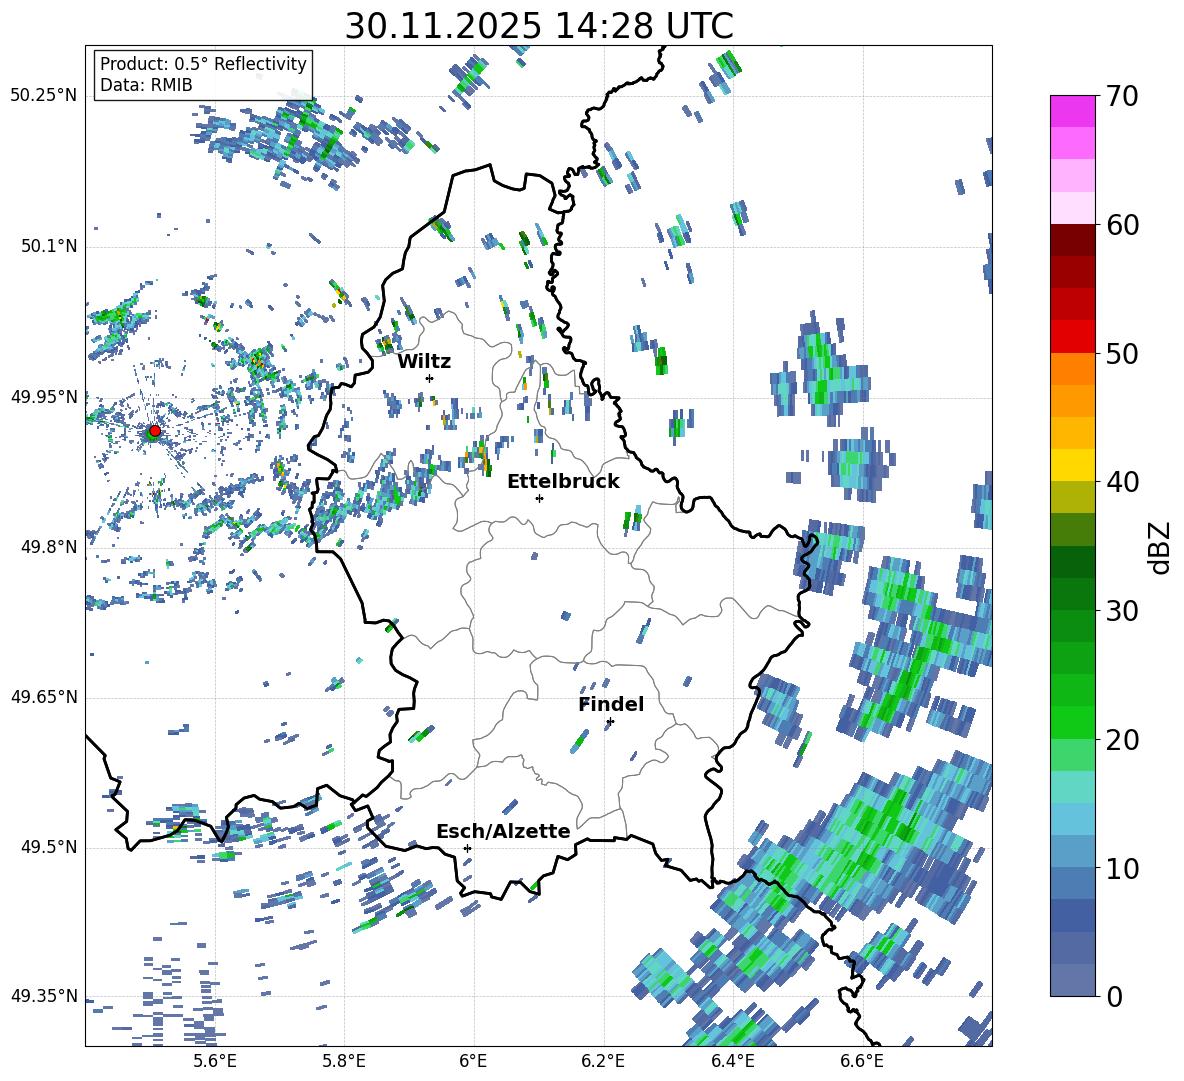Click the 50.25°N latitude label
1184x1081 pixels.
(x=44, y=96)
